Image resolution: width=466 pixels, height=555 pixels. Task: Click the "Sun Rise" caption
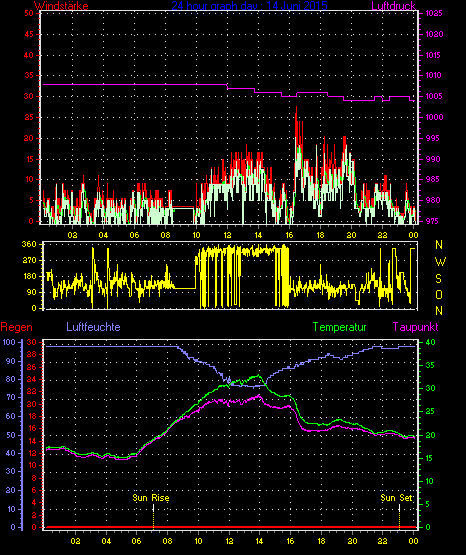151,498
